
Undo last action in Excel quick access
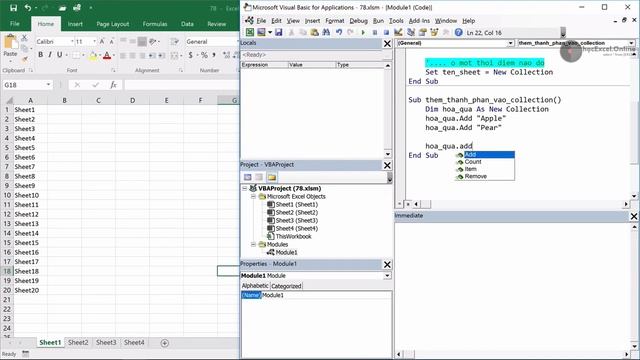coord(27,8)
